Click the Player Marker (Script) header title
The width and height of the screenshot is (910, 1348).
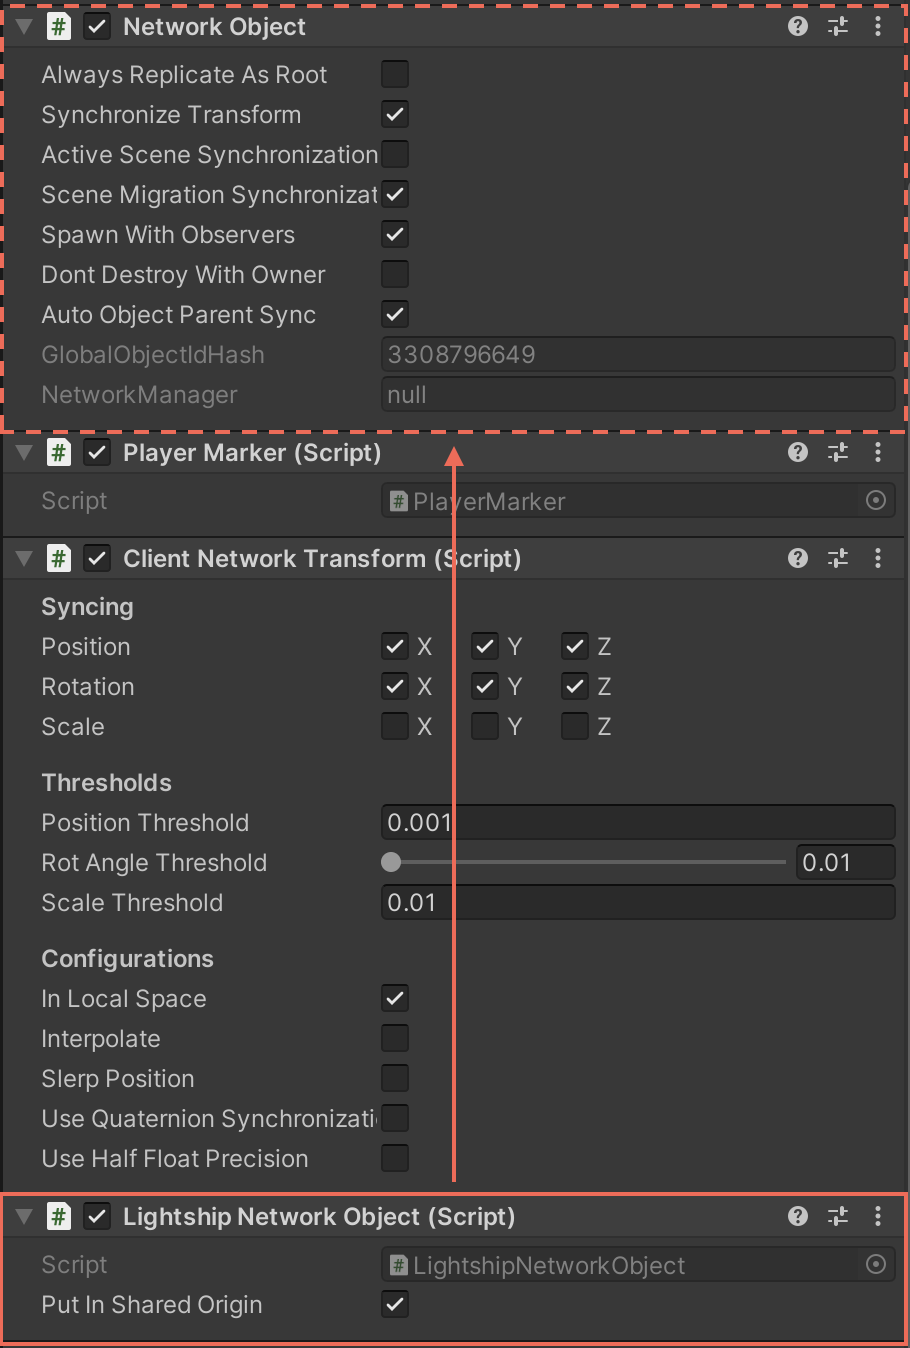coord(252,453)
